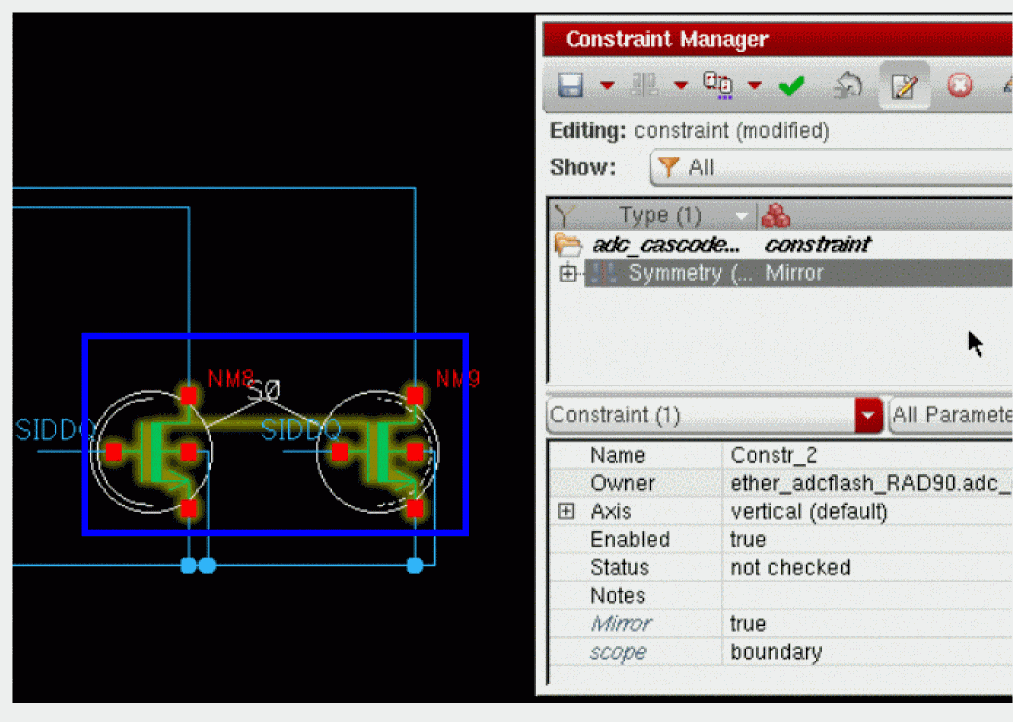Select the adc_cascode constraint folder row
The height and width of the screenshot is (722, 1013).
click(x=782, y=245)
